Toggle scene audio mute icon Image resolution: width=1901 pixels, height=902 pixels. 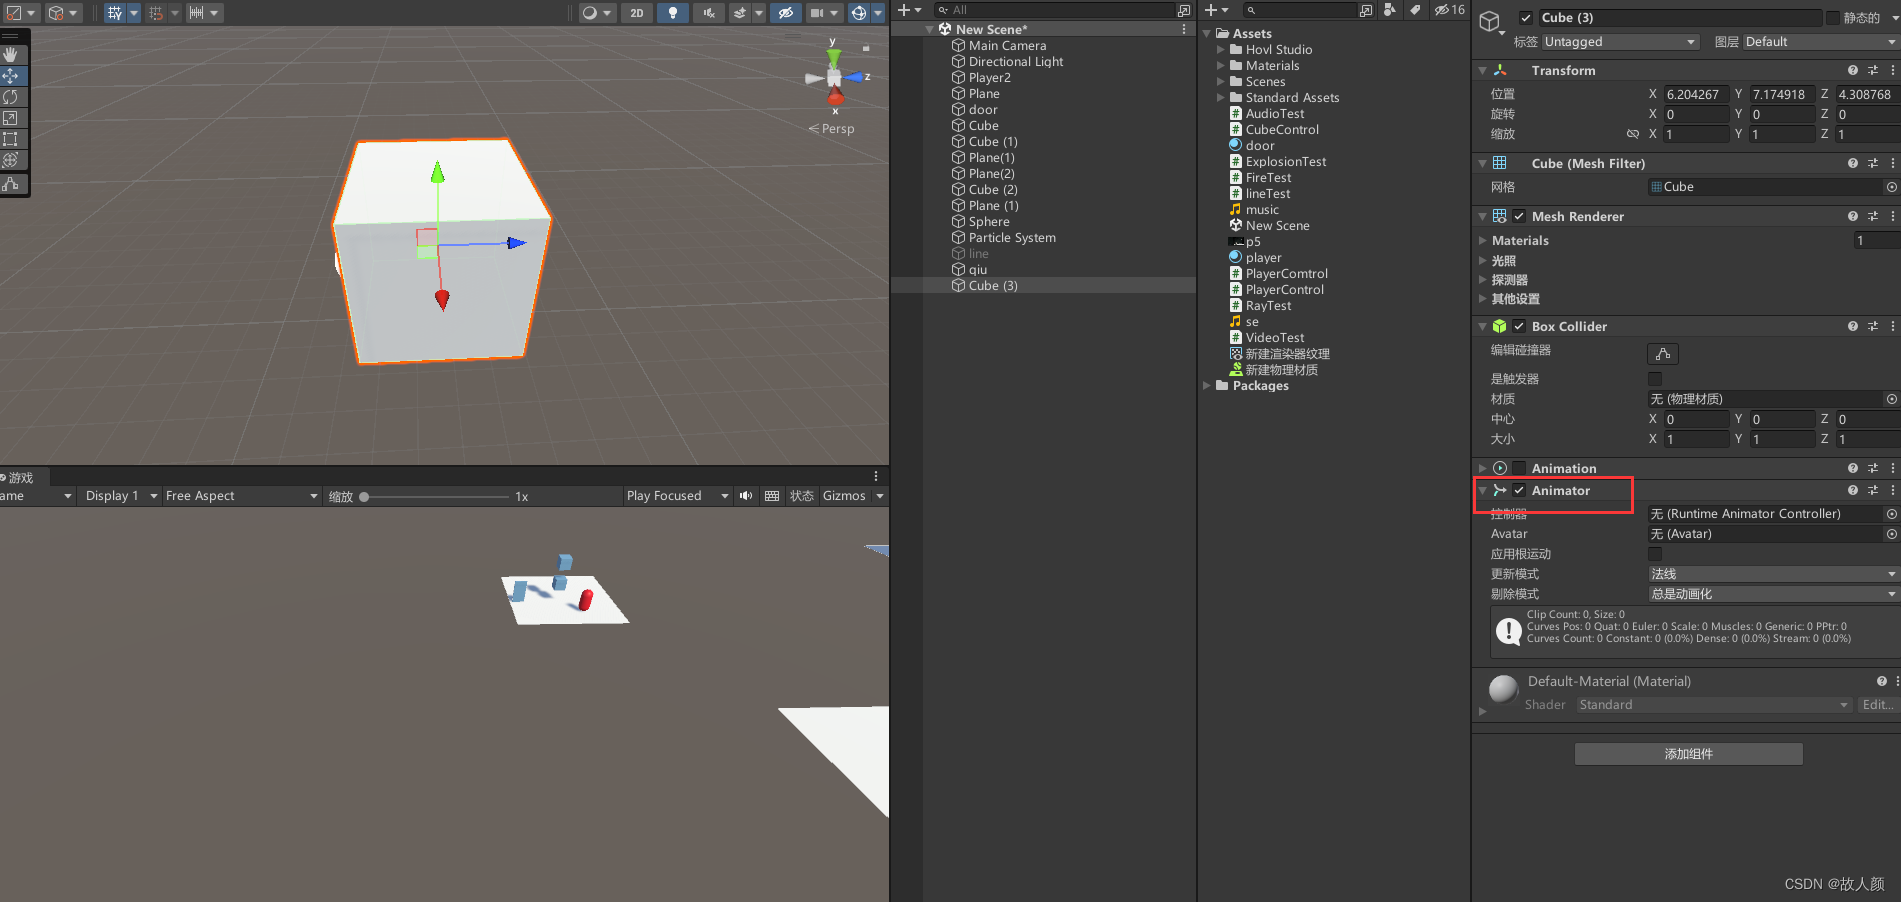(x=709, y=13)
